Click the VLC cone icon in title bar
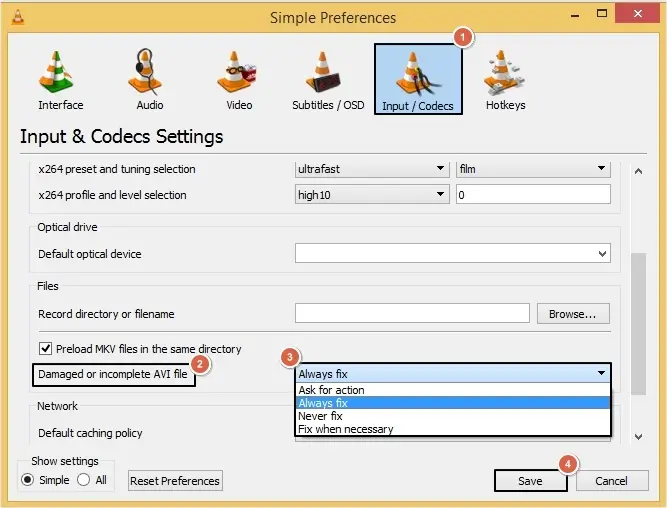The height and width of the screenshot is (508, 667). (x=17, y=17)
